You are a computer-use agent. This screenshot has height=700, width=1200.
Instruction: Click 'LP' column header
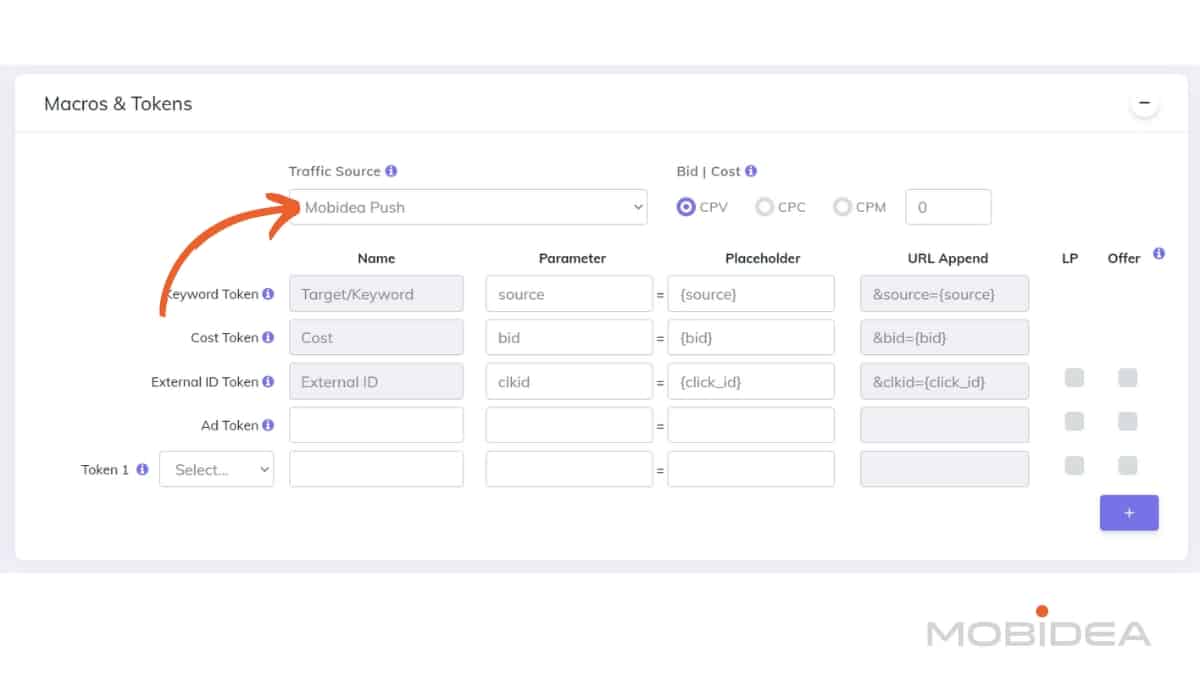tap(1070, 258)
